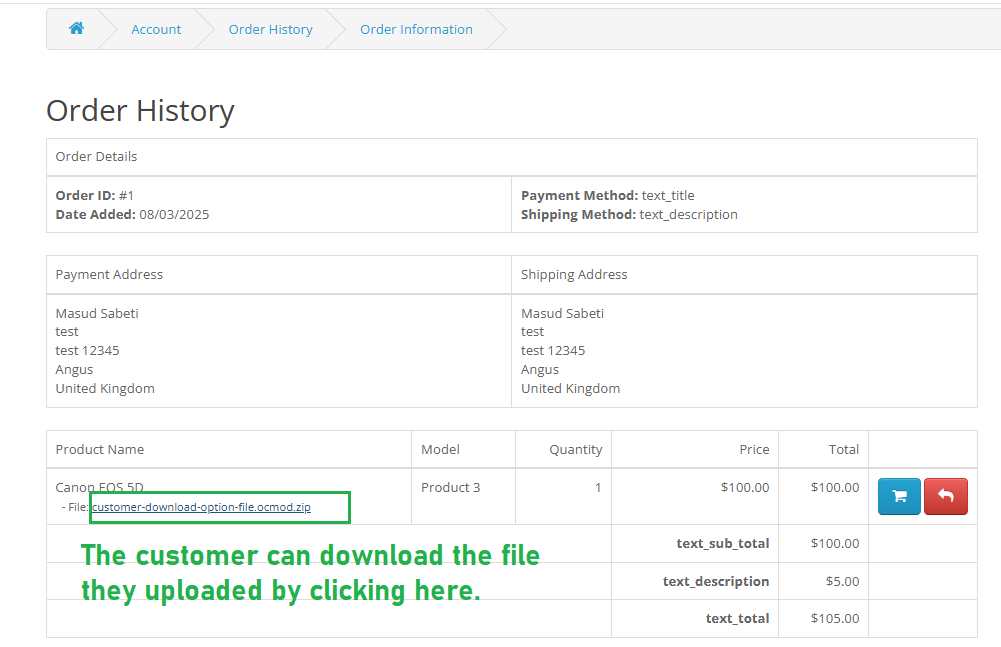
Task: Click the Quantity column header
Action: click(575, 449)
